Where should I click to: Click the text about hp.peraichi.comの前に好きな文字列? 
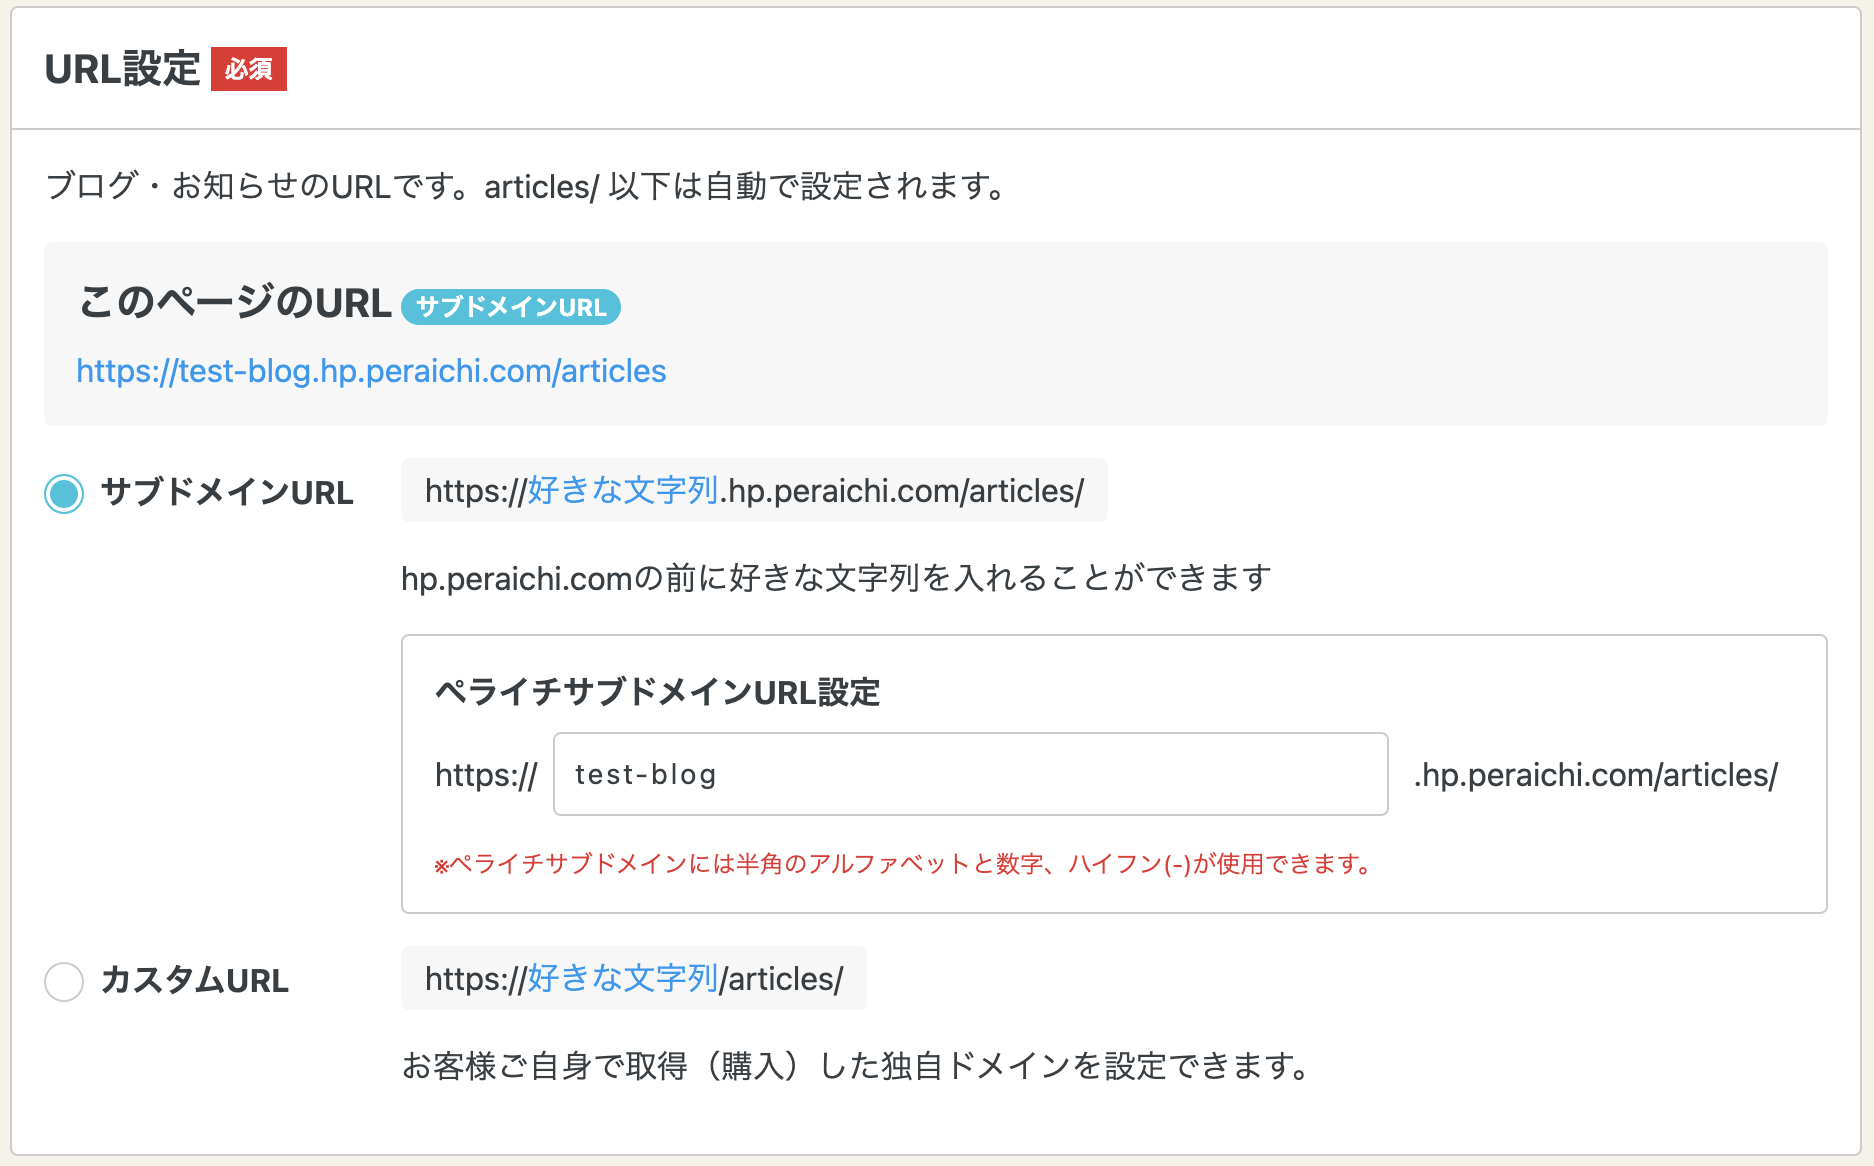click(836, 578)
